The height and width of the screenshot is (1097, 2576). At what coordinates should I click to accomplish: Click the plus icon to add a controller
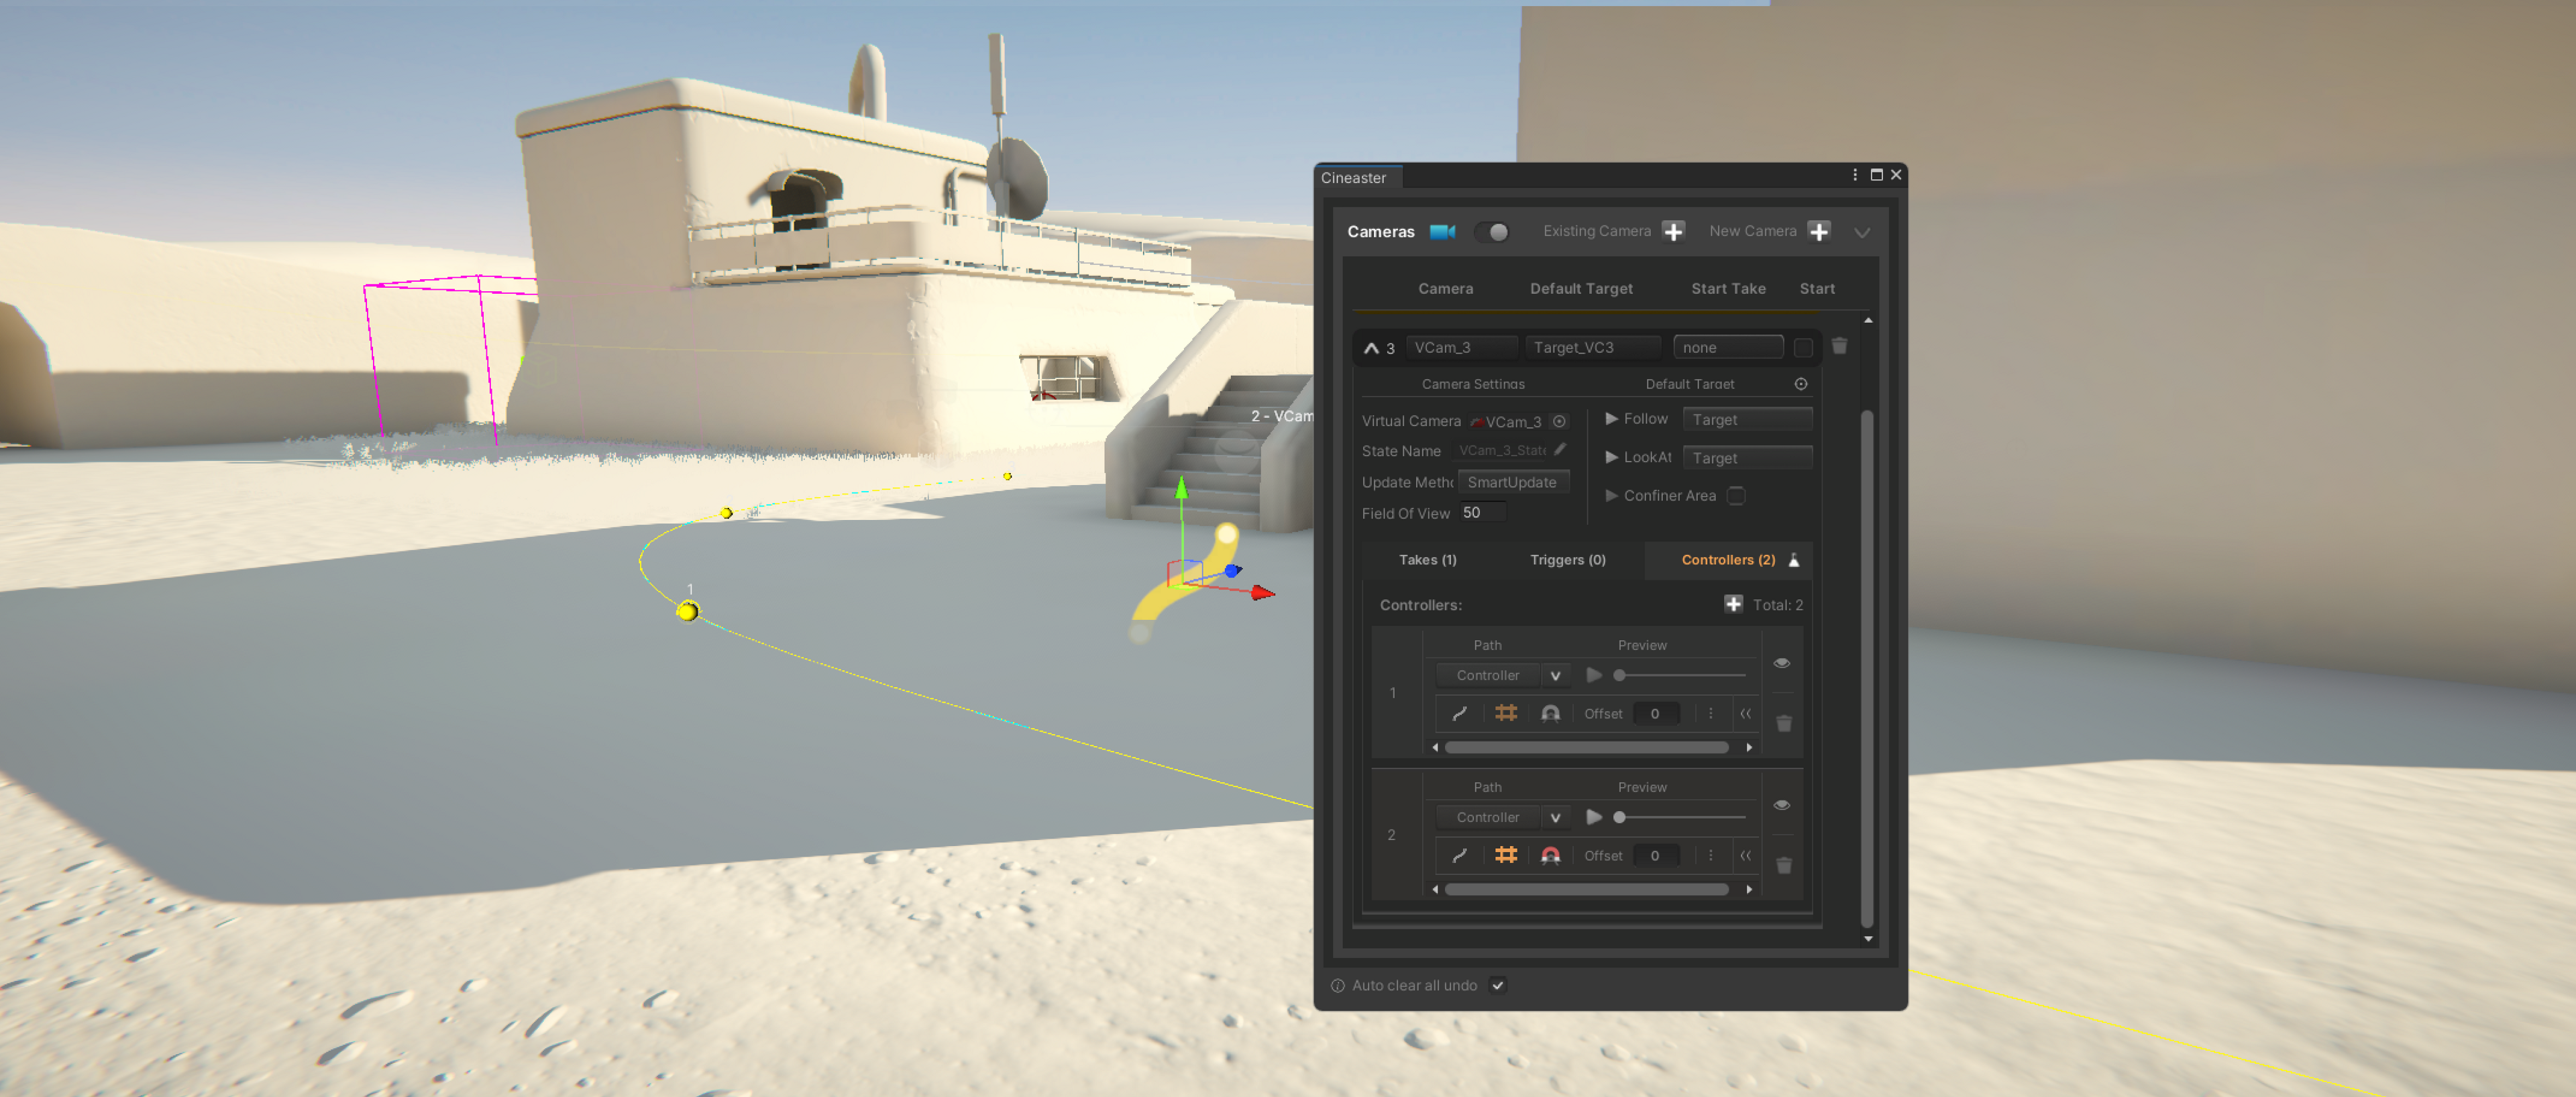pos(1733,604)
